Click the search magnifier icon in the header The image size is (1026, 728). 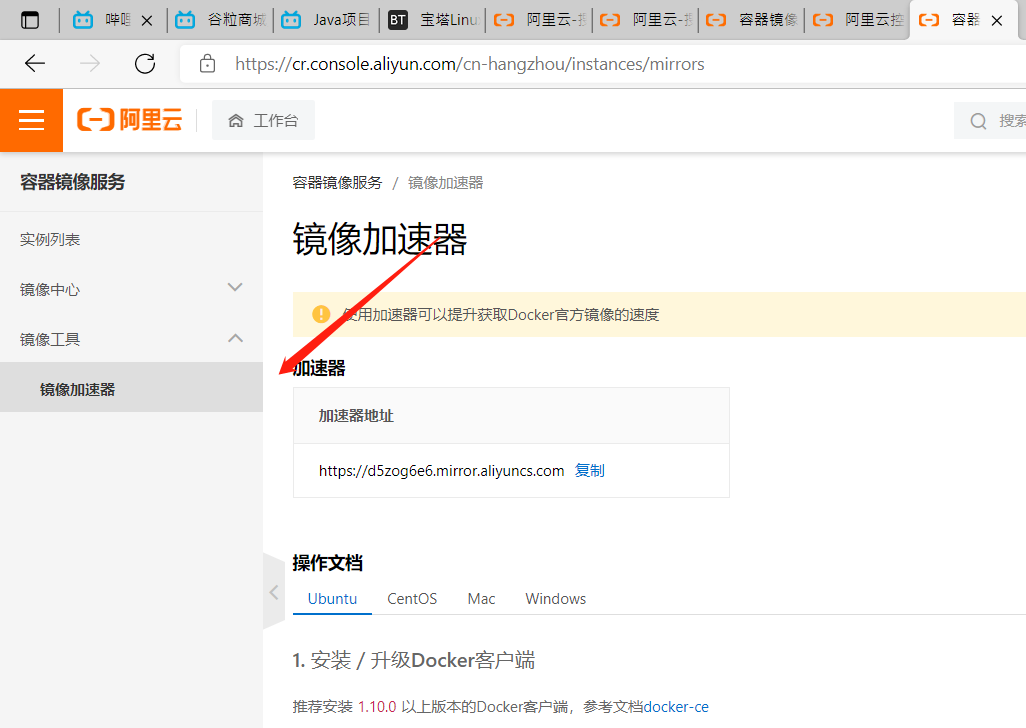click(977, 120)
